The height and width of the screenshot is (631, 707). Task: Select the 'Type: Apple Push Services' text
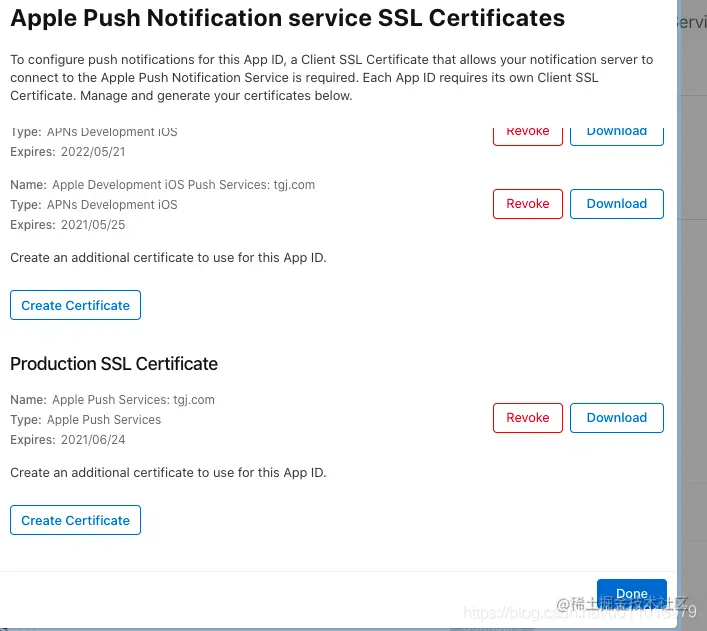click(86, 419)
